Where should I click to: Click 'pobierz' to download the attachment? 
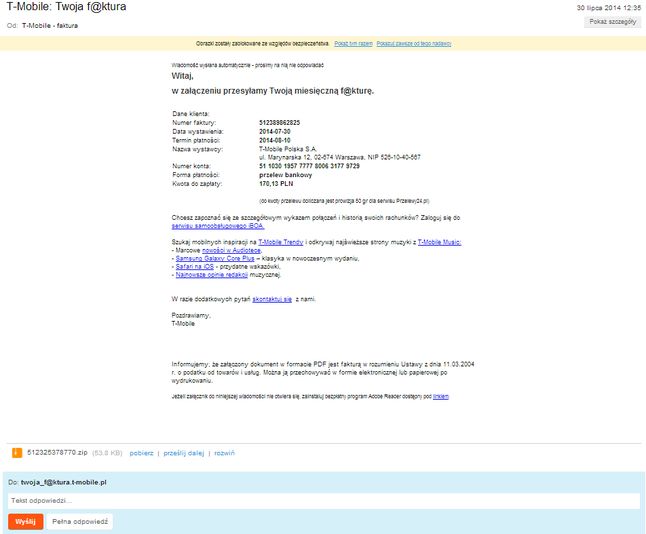[141, 453]
